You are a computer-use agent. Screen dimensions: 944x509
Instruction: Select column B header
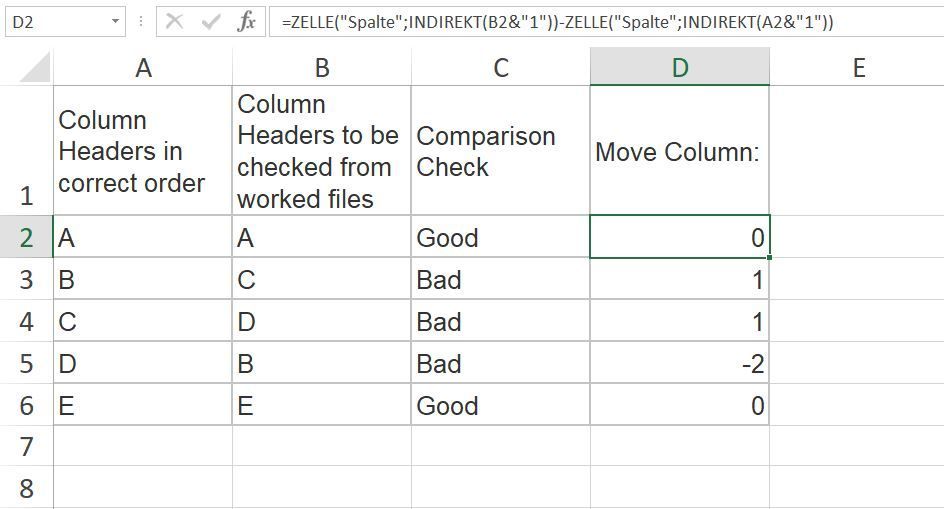[322, 67]
